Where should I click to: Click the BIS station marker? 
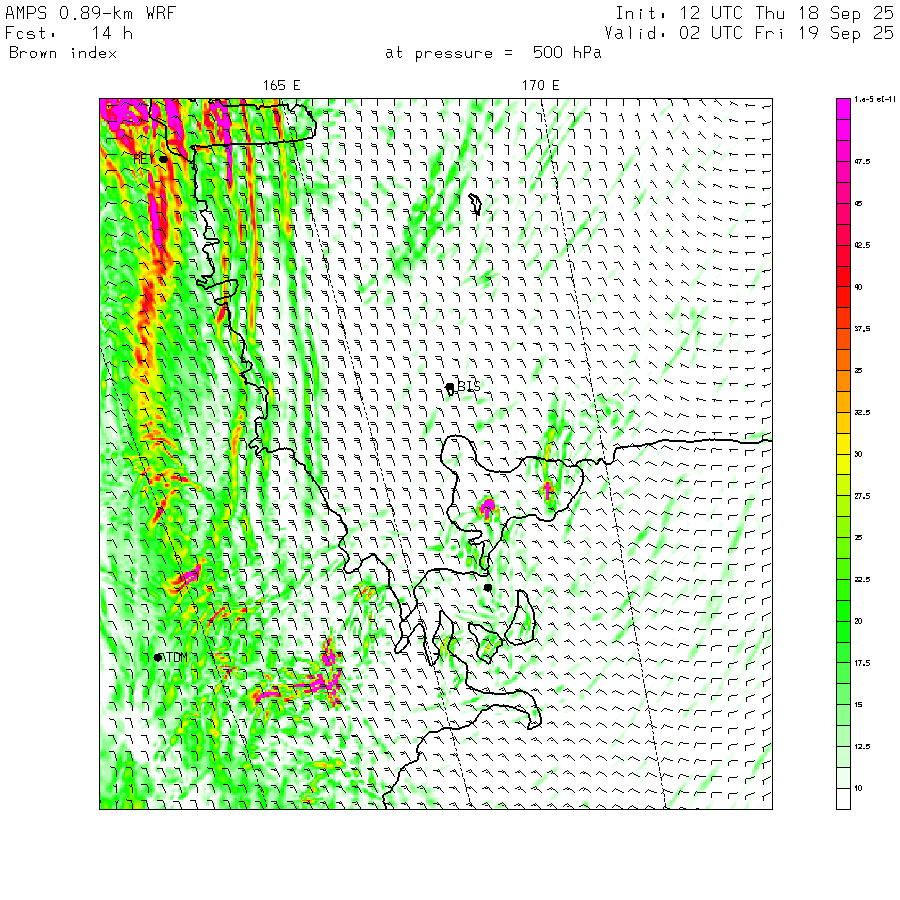[450, 387]
